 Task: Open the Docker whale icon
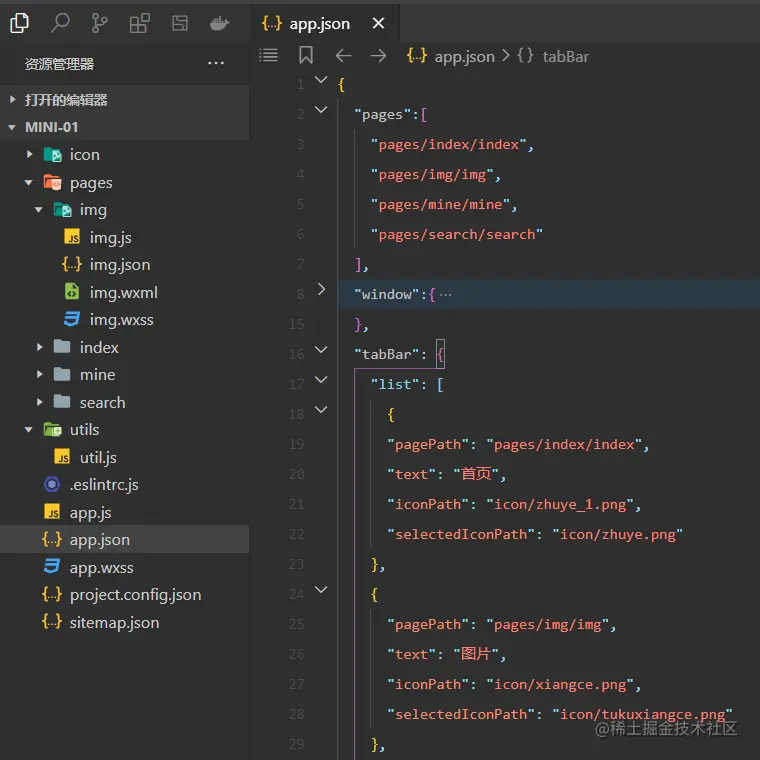pyautogui.click(x=219, y=23)
